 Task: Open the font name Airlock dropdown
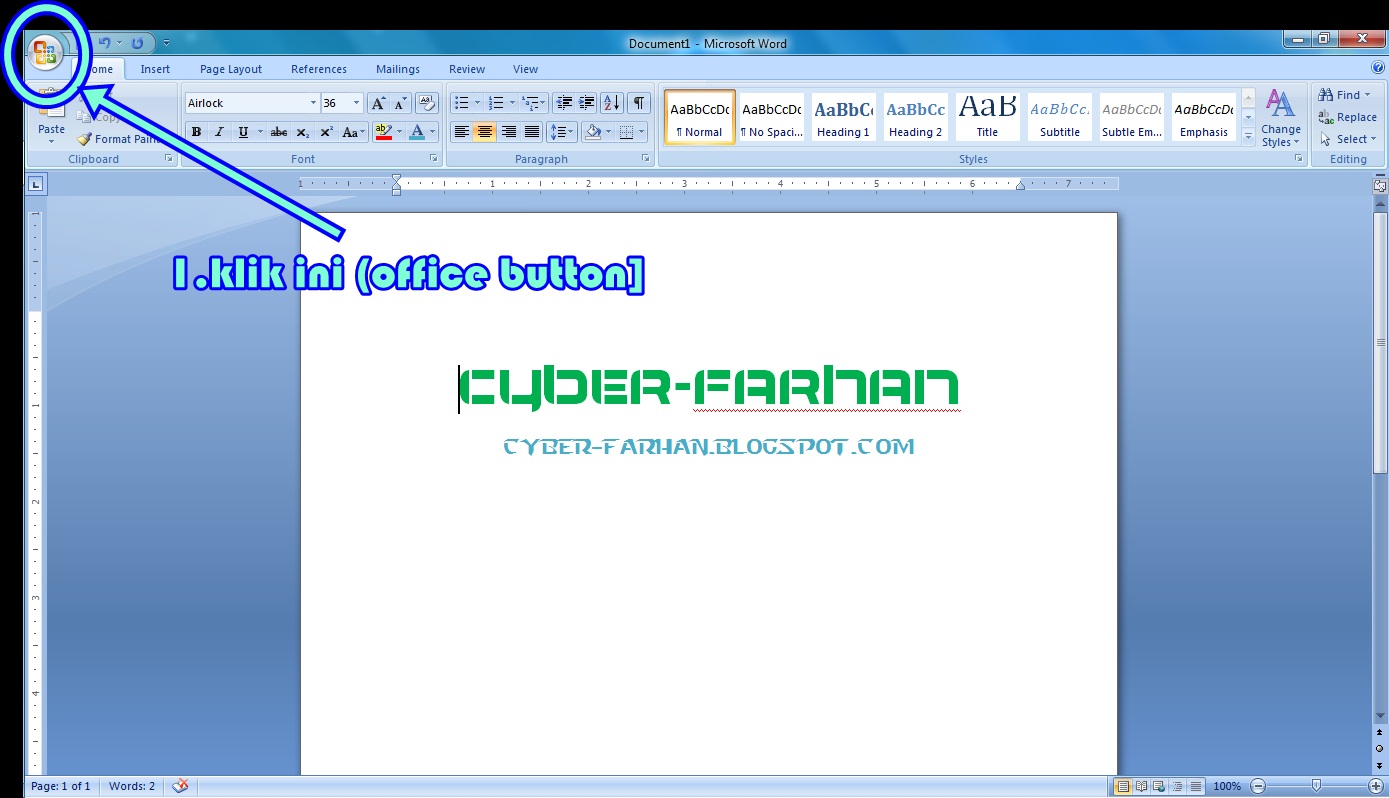[312, 103]
